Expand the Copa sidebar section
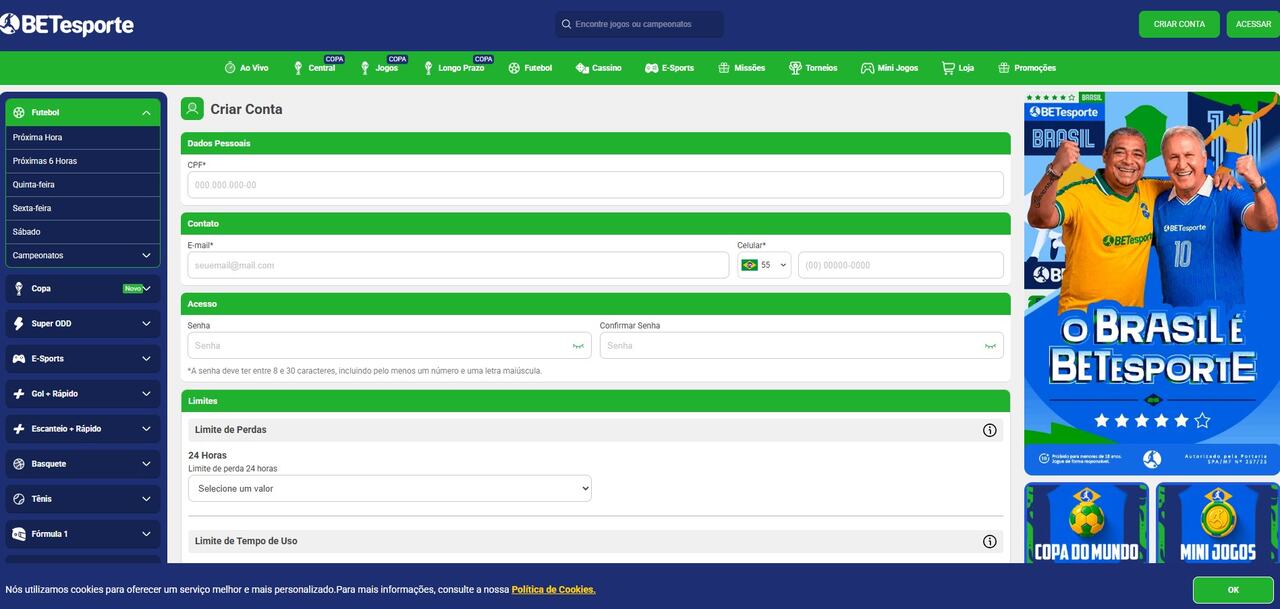Viewport: 1280px width, 609px height. click(147, 289)
